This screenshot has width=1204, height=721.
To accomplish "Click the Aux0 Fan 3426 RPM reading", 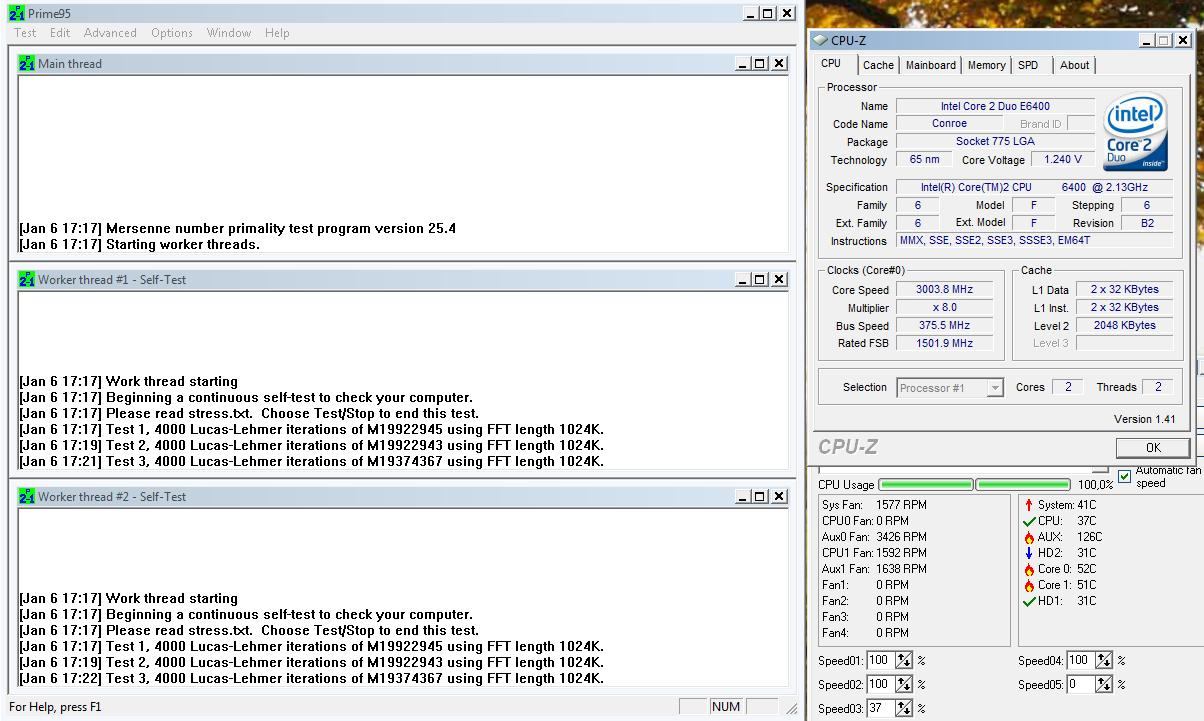I will pos(874,537).
